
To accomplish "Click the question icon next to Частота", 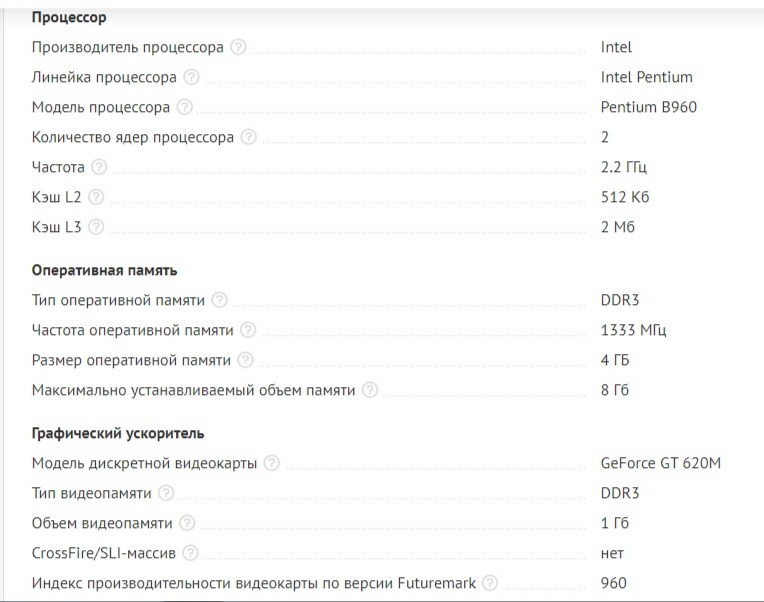I will point(99,167).
